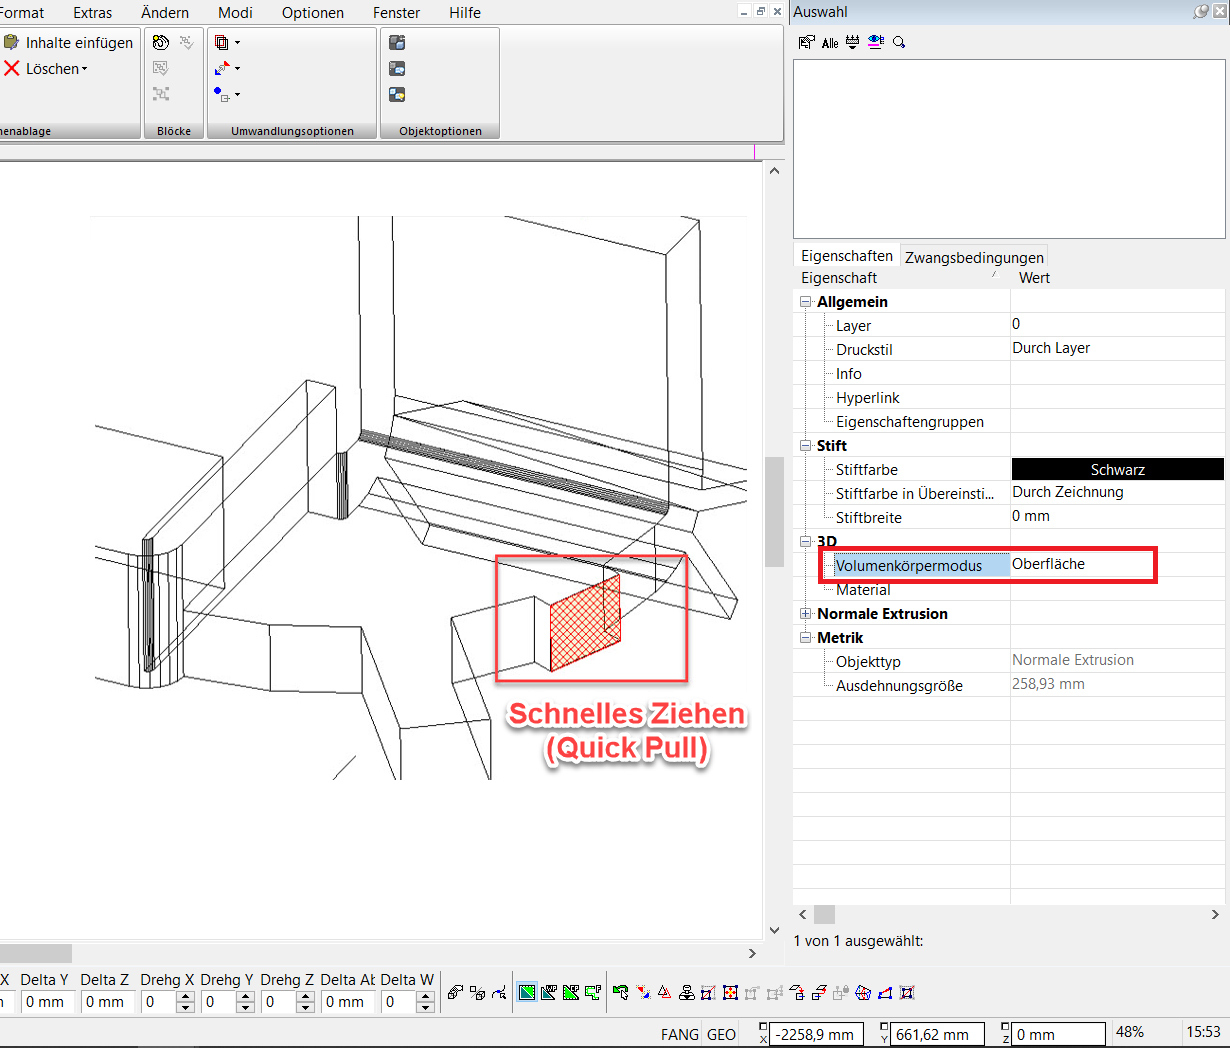Click the X coordinate field in status bar
This screenshot has height=1048, width=1230.
(818, 1034)
